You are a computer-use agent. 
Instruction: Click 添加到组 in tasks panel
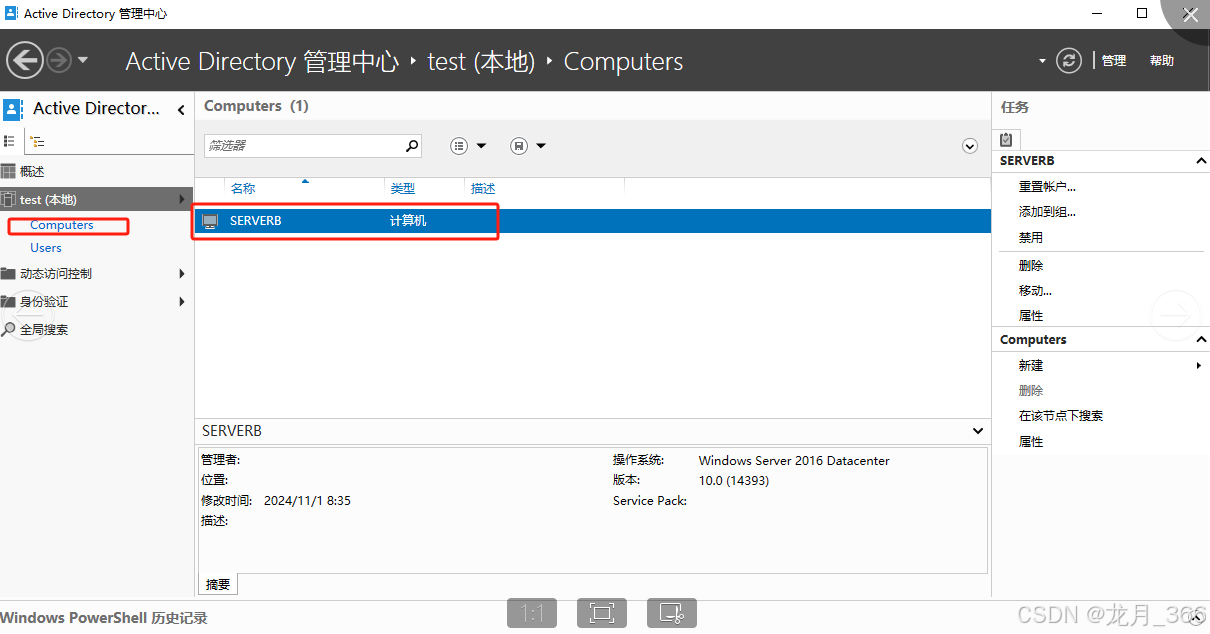click(1046, 212)
